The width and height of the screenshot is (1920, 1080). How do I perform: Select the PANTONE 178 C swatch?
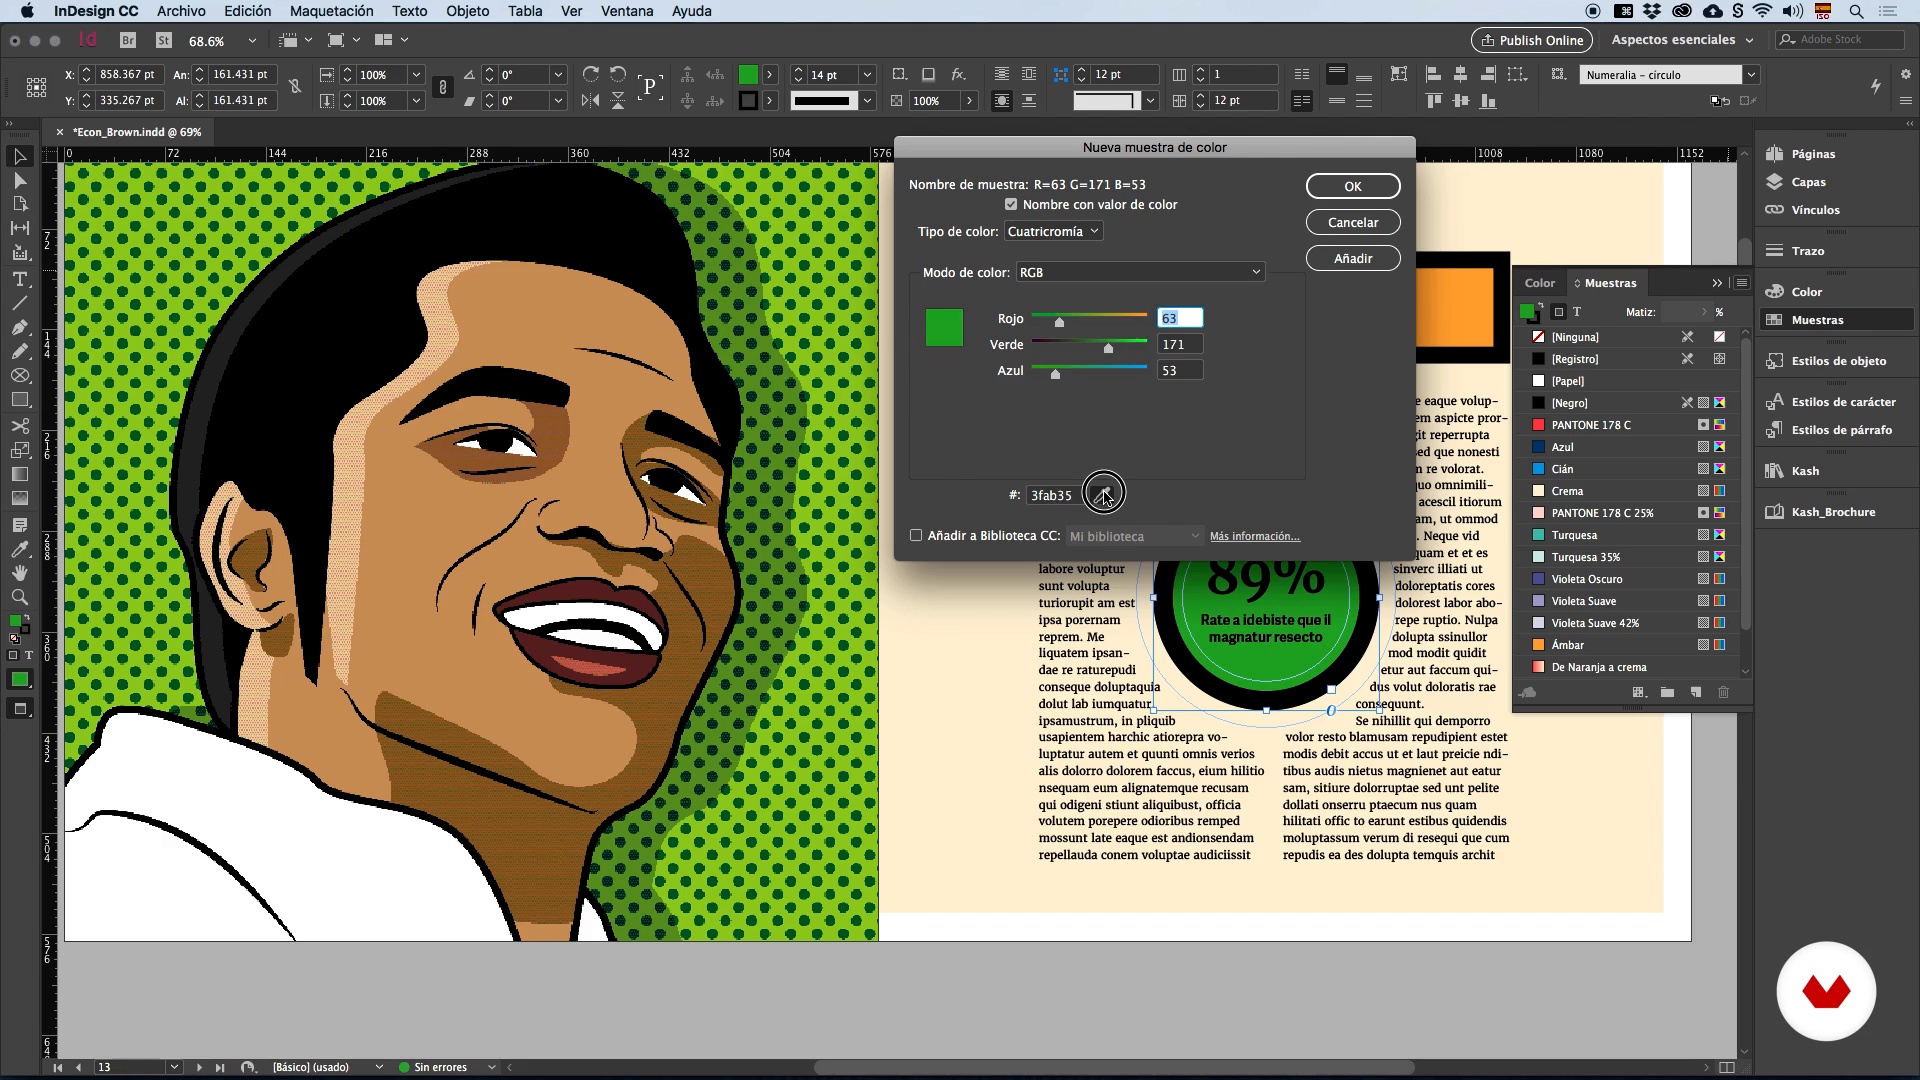pos(1627,425)
